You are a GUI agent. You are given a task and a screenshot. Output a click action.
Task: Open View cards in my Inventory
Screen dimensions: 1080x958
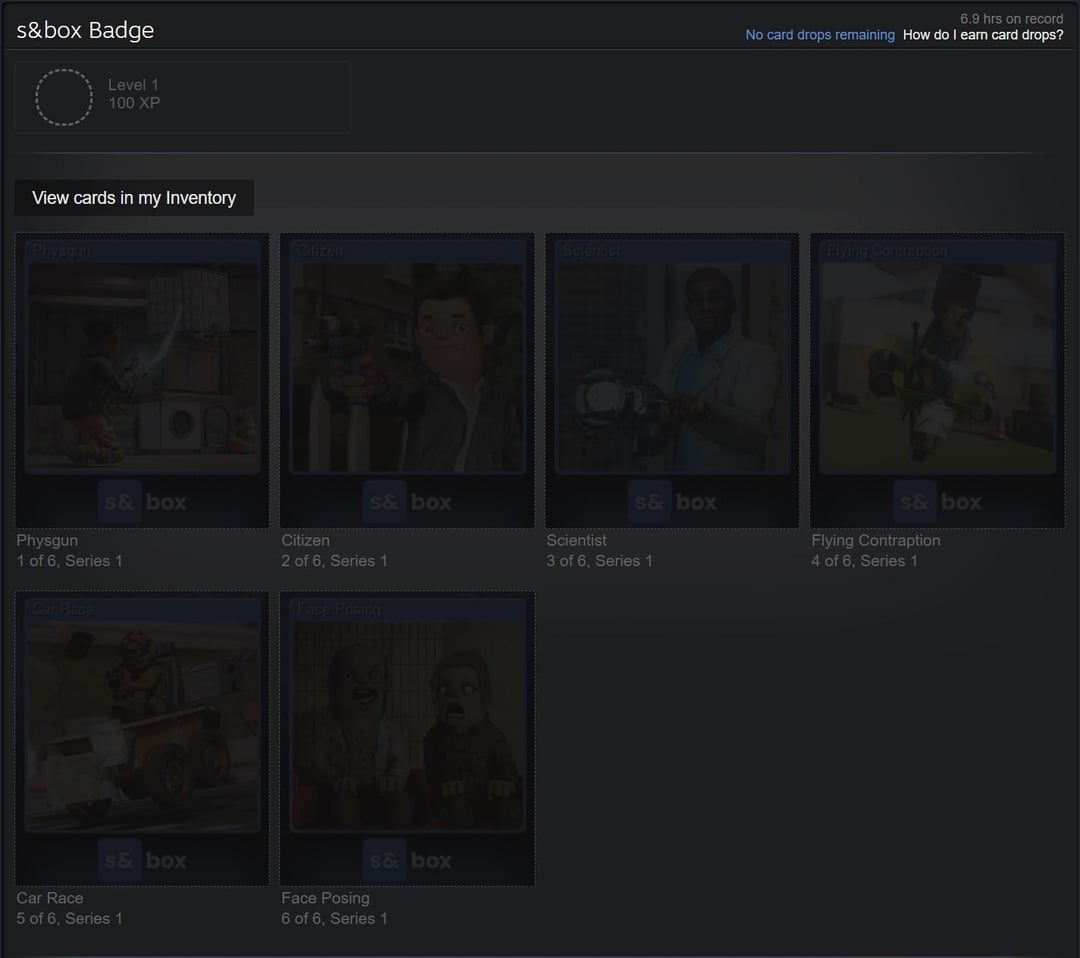coord(134,198)
